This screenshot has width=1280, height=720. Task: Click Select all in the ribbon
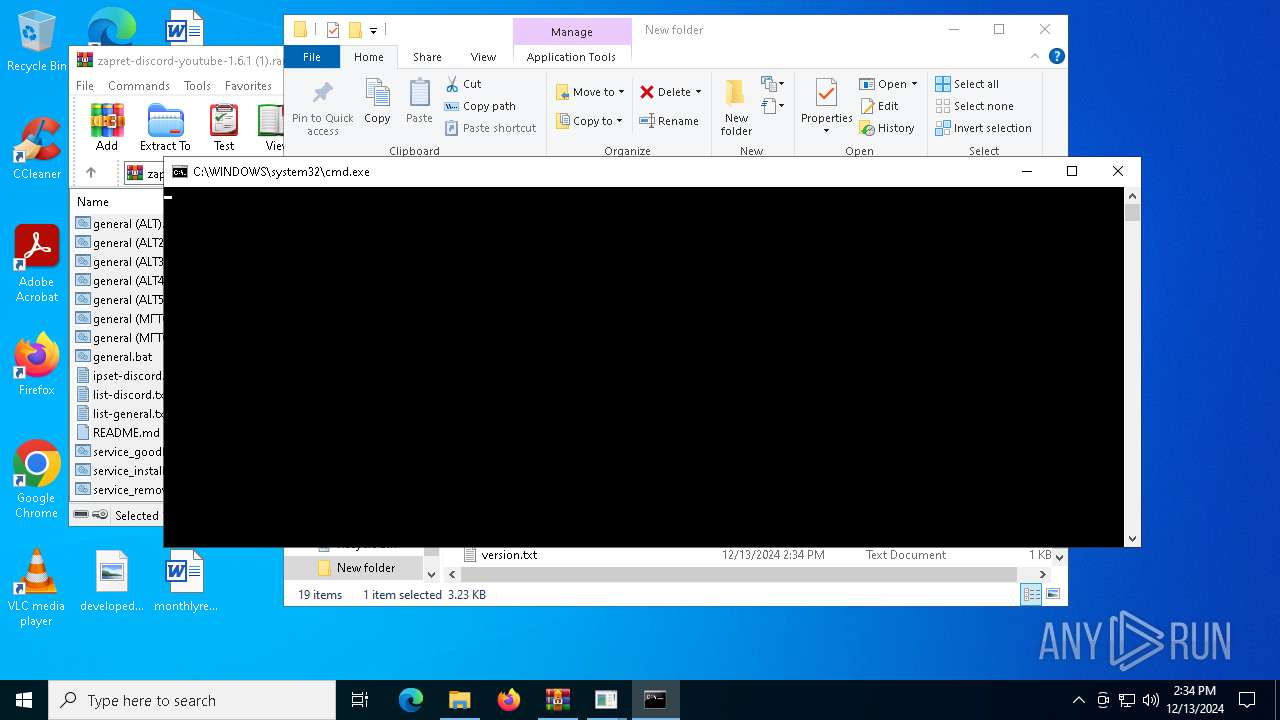click(967, 84)
